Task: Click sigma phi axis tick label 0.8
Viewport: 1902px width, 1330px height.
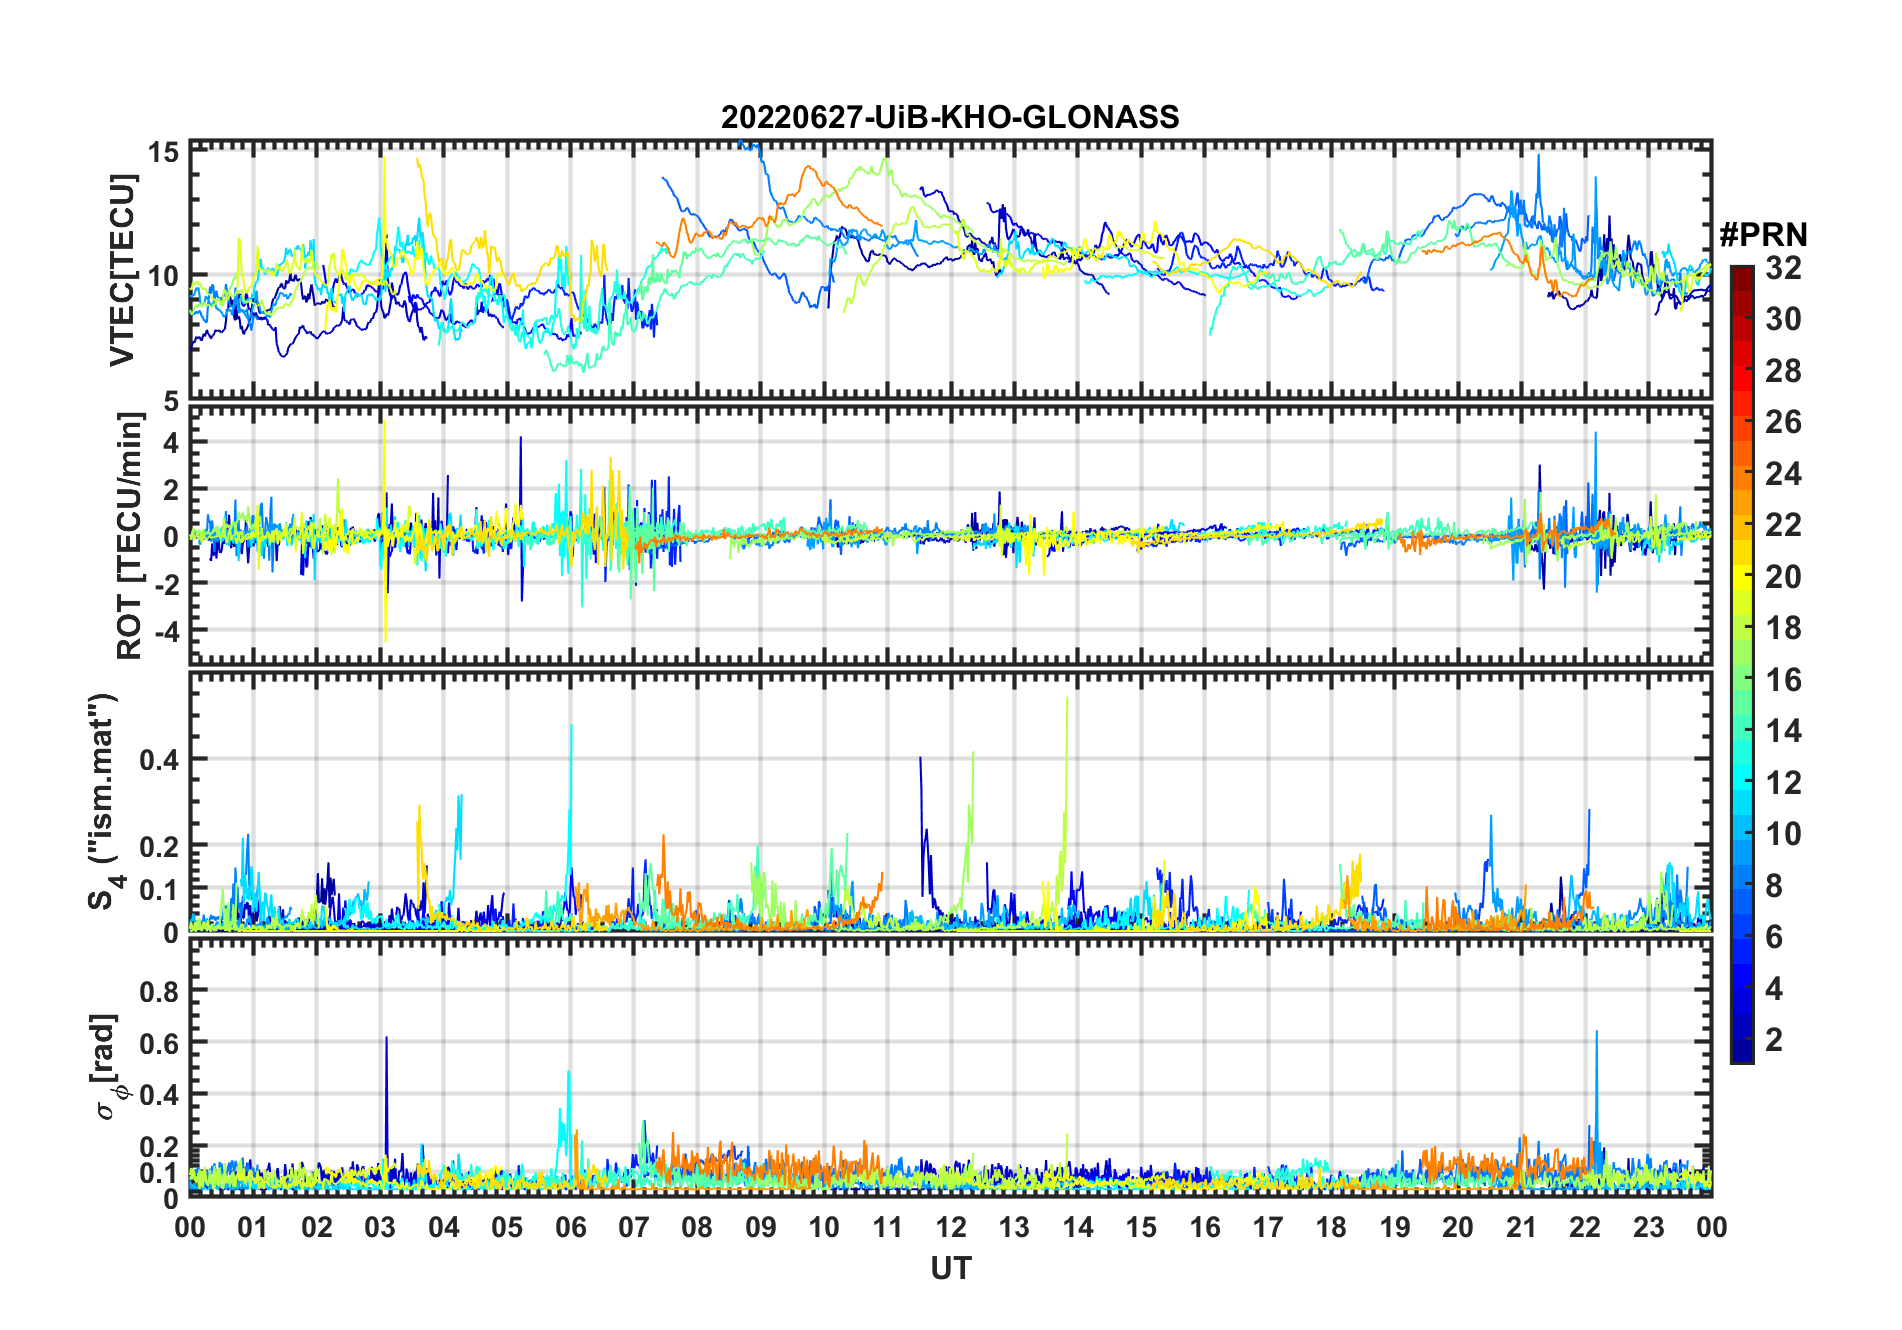Action: (160, 991)
